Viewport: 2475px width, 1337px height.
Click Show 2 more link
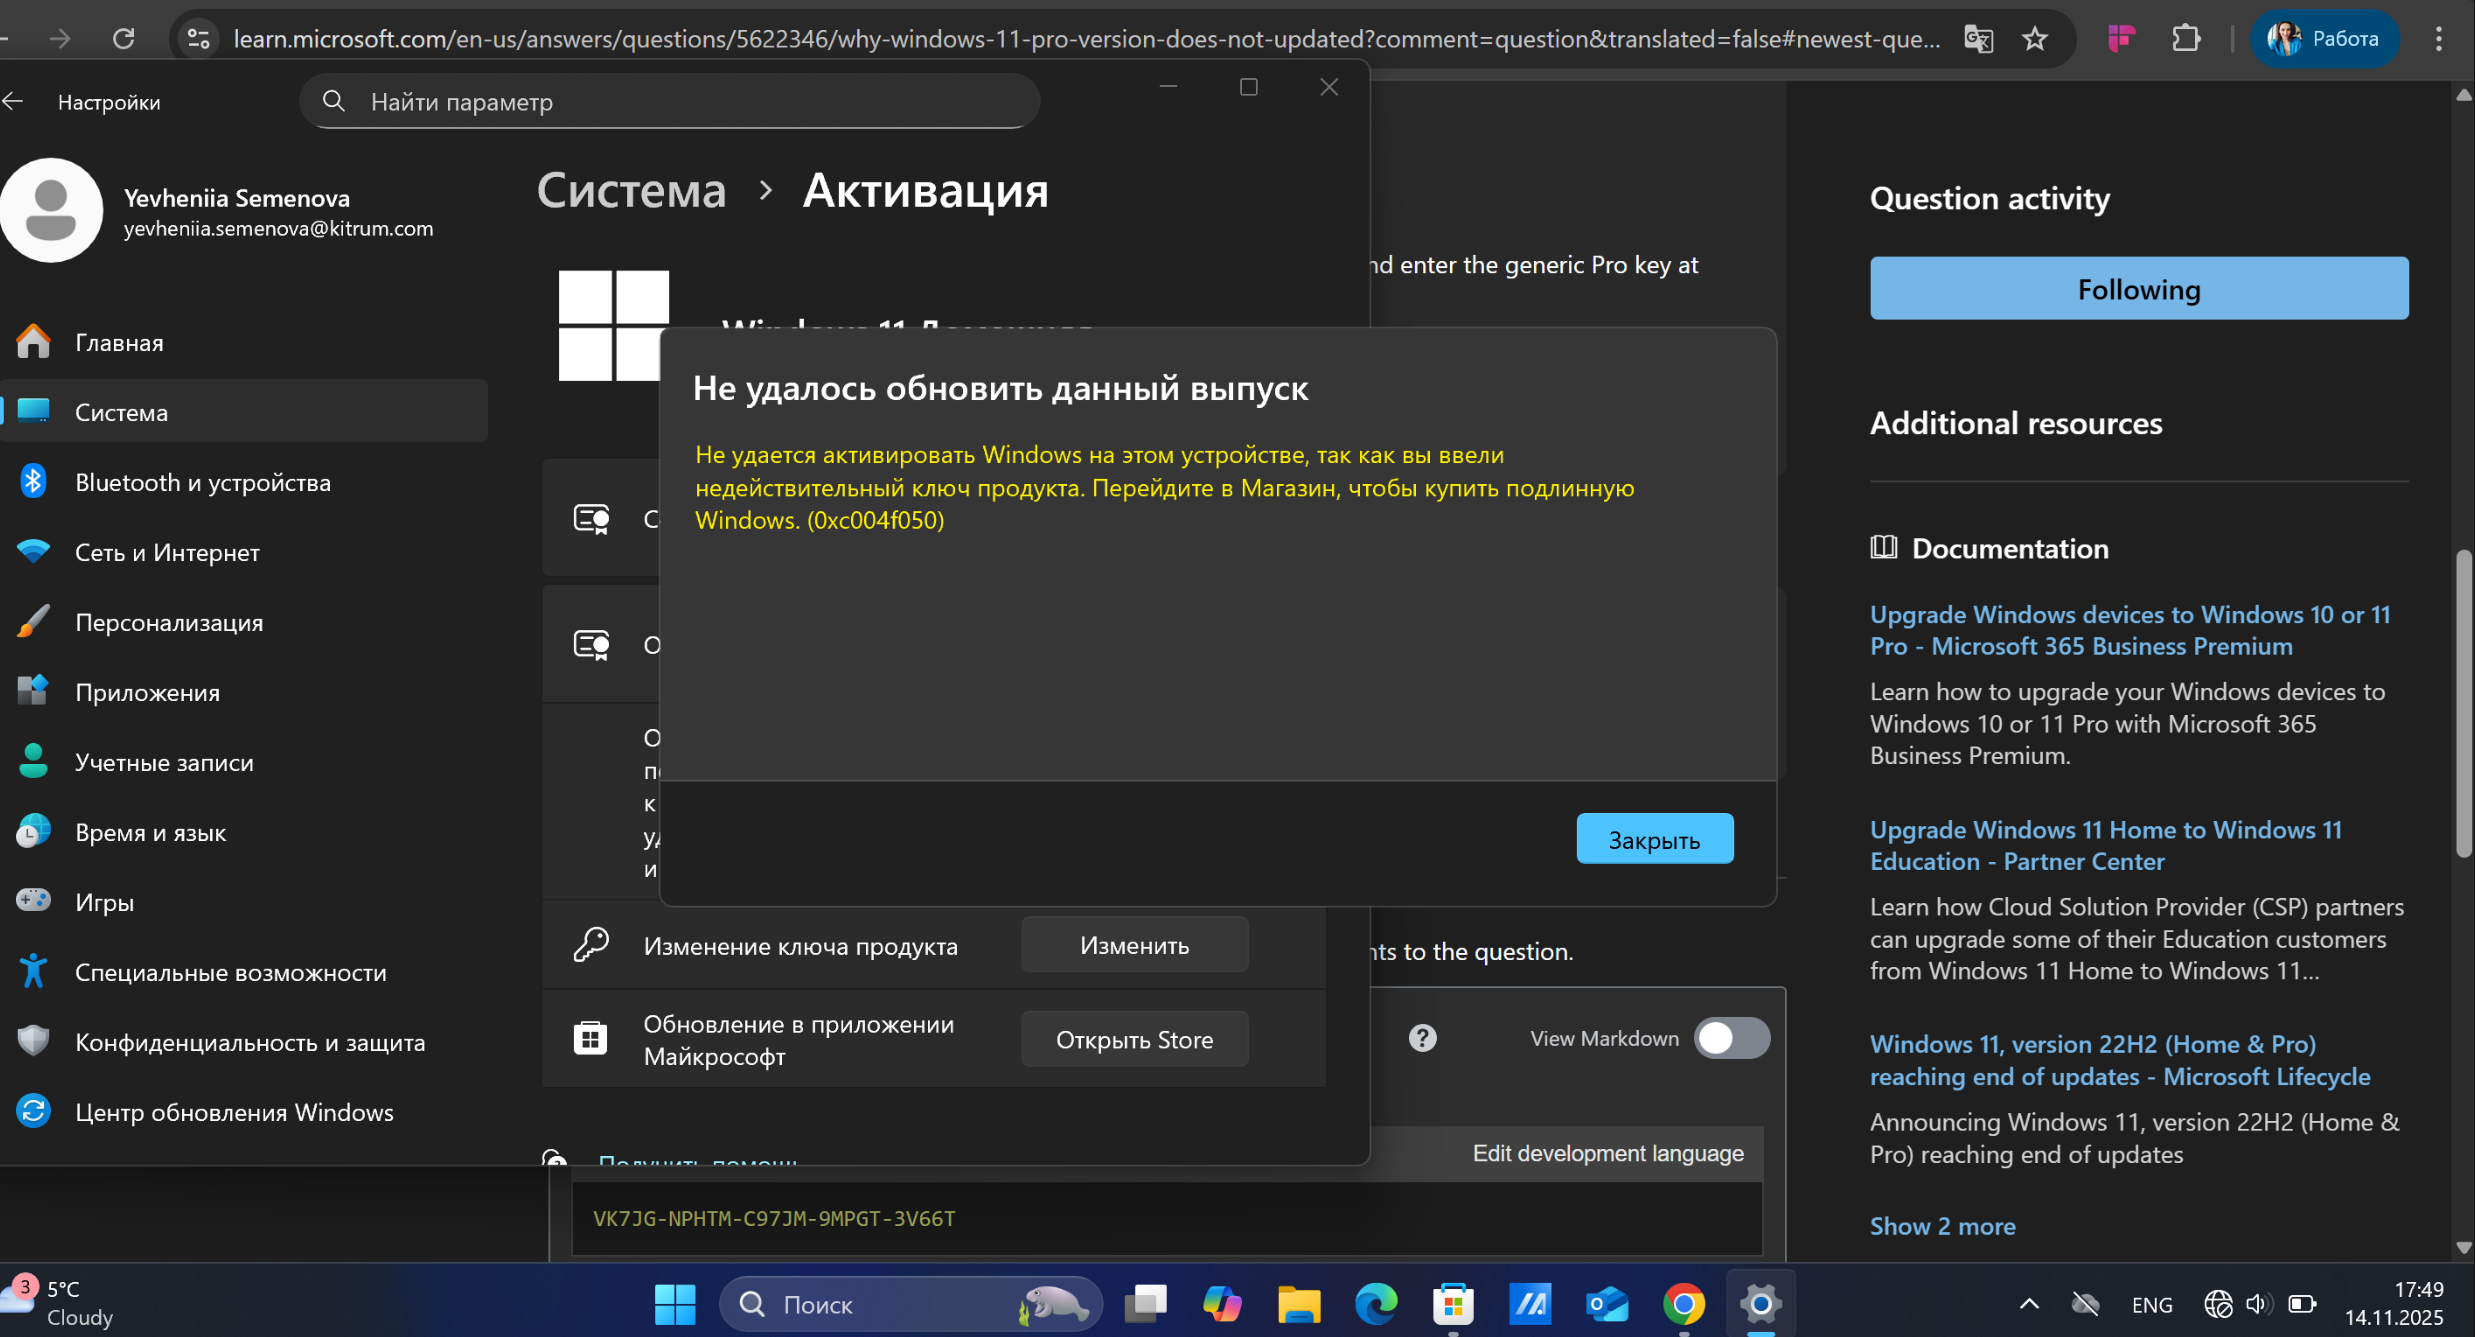(x=1942, y=1226)
